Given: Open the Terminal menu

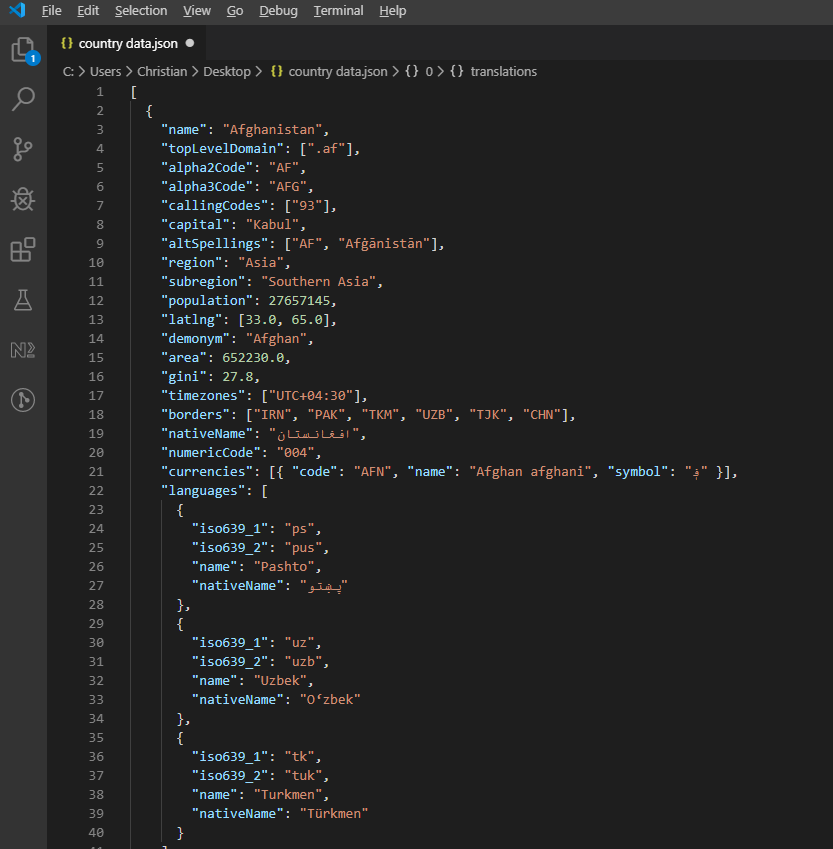Looking at the screenshot, I should (339, 11).
